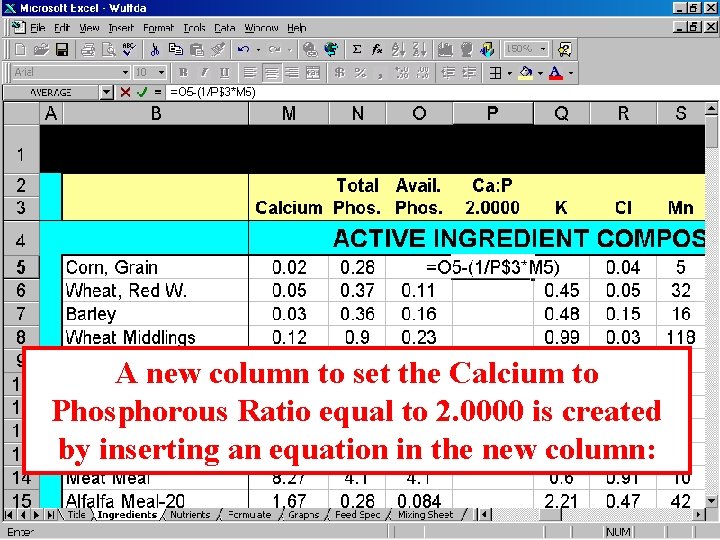Screen dimensions: 720x540
Task: Open the Office Assistant help
Action: pos(564,49)
